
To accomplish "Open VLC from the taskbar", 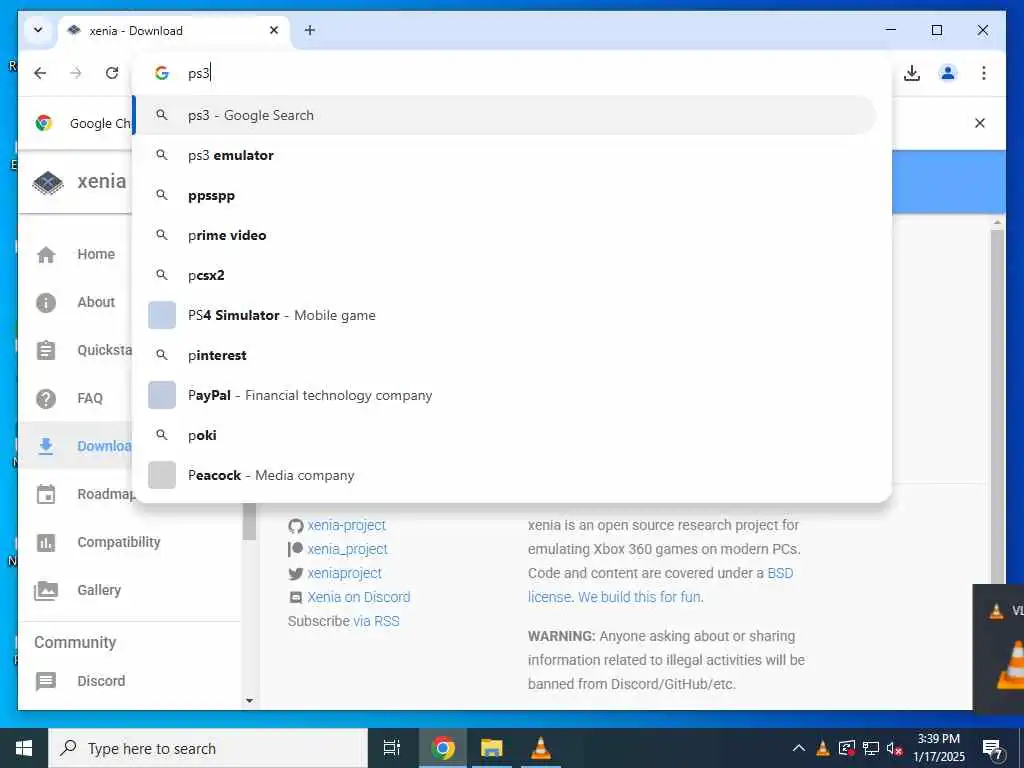I will click(541, 748).
